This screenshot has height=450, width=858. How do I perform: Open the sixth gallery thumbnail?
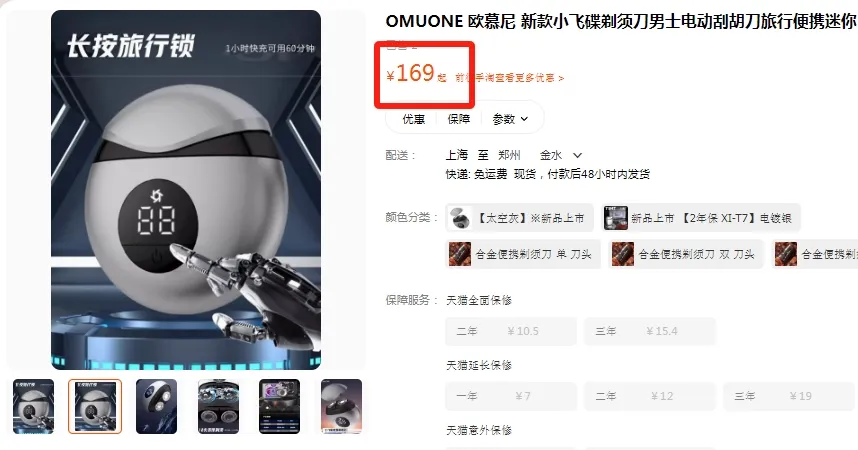[x=341, y=406]
